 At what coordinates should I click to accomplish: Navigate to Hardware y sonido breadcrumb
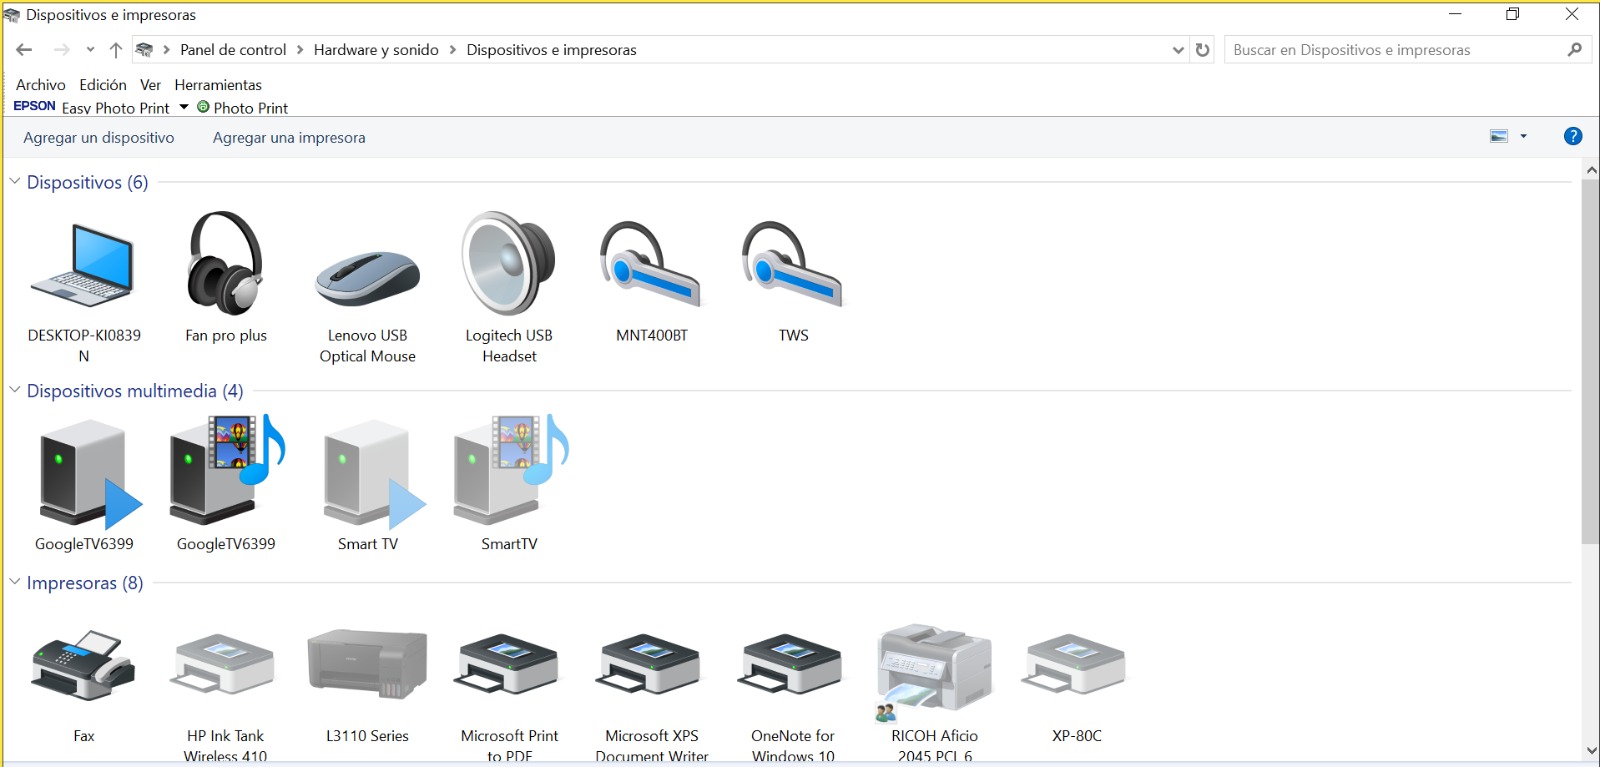(376, 50)
